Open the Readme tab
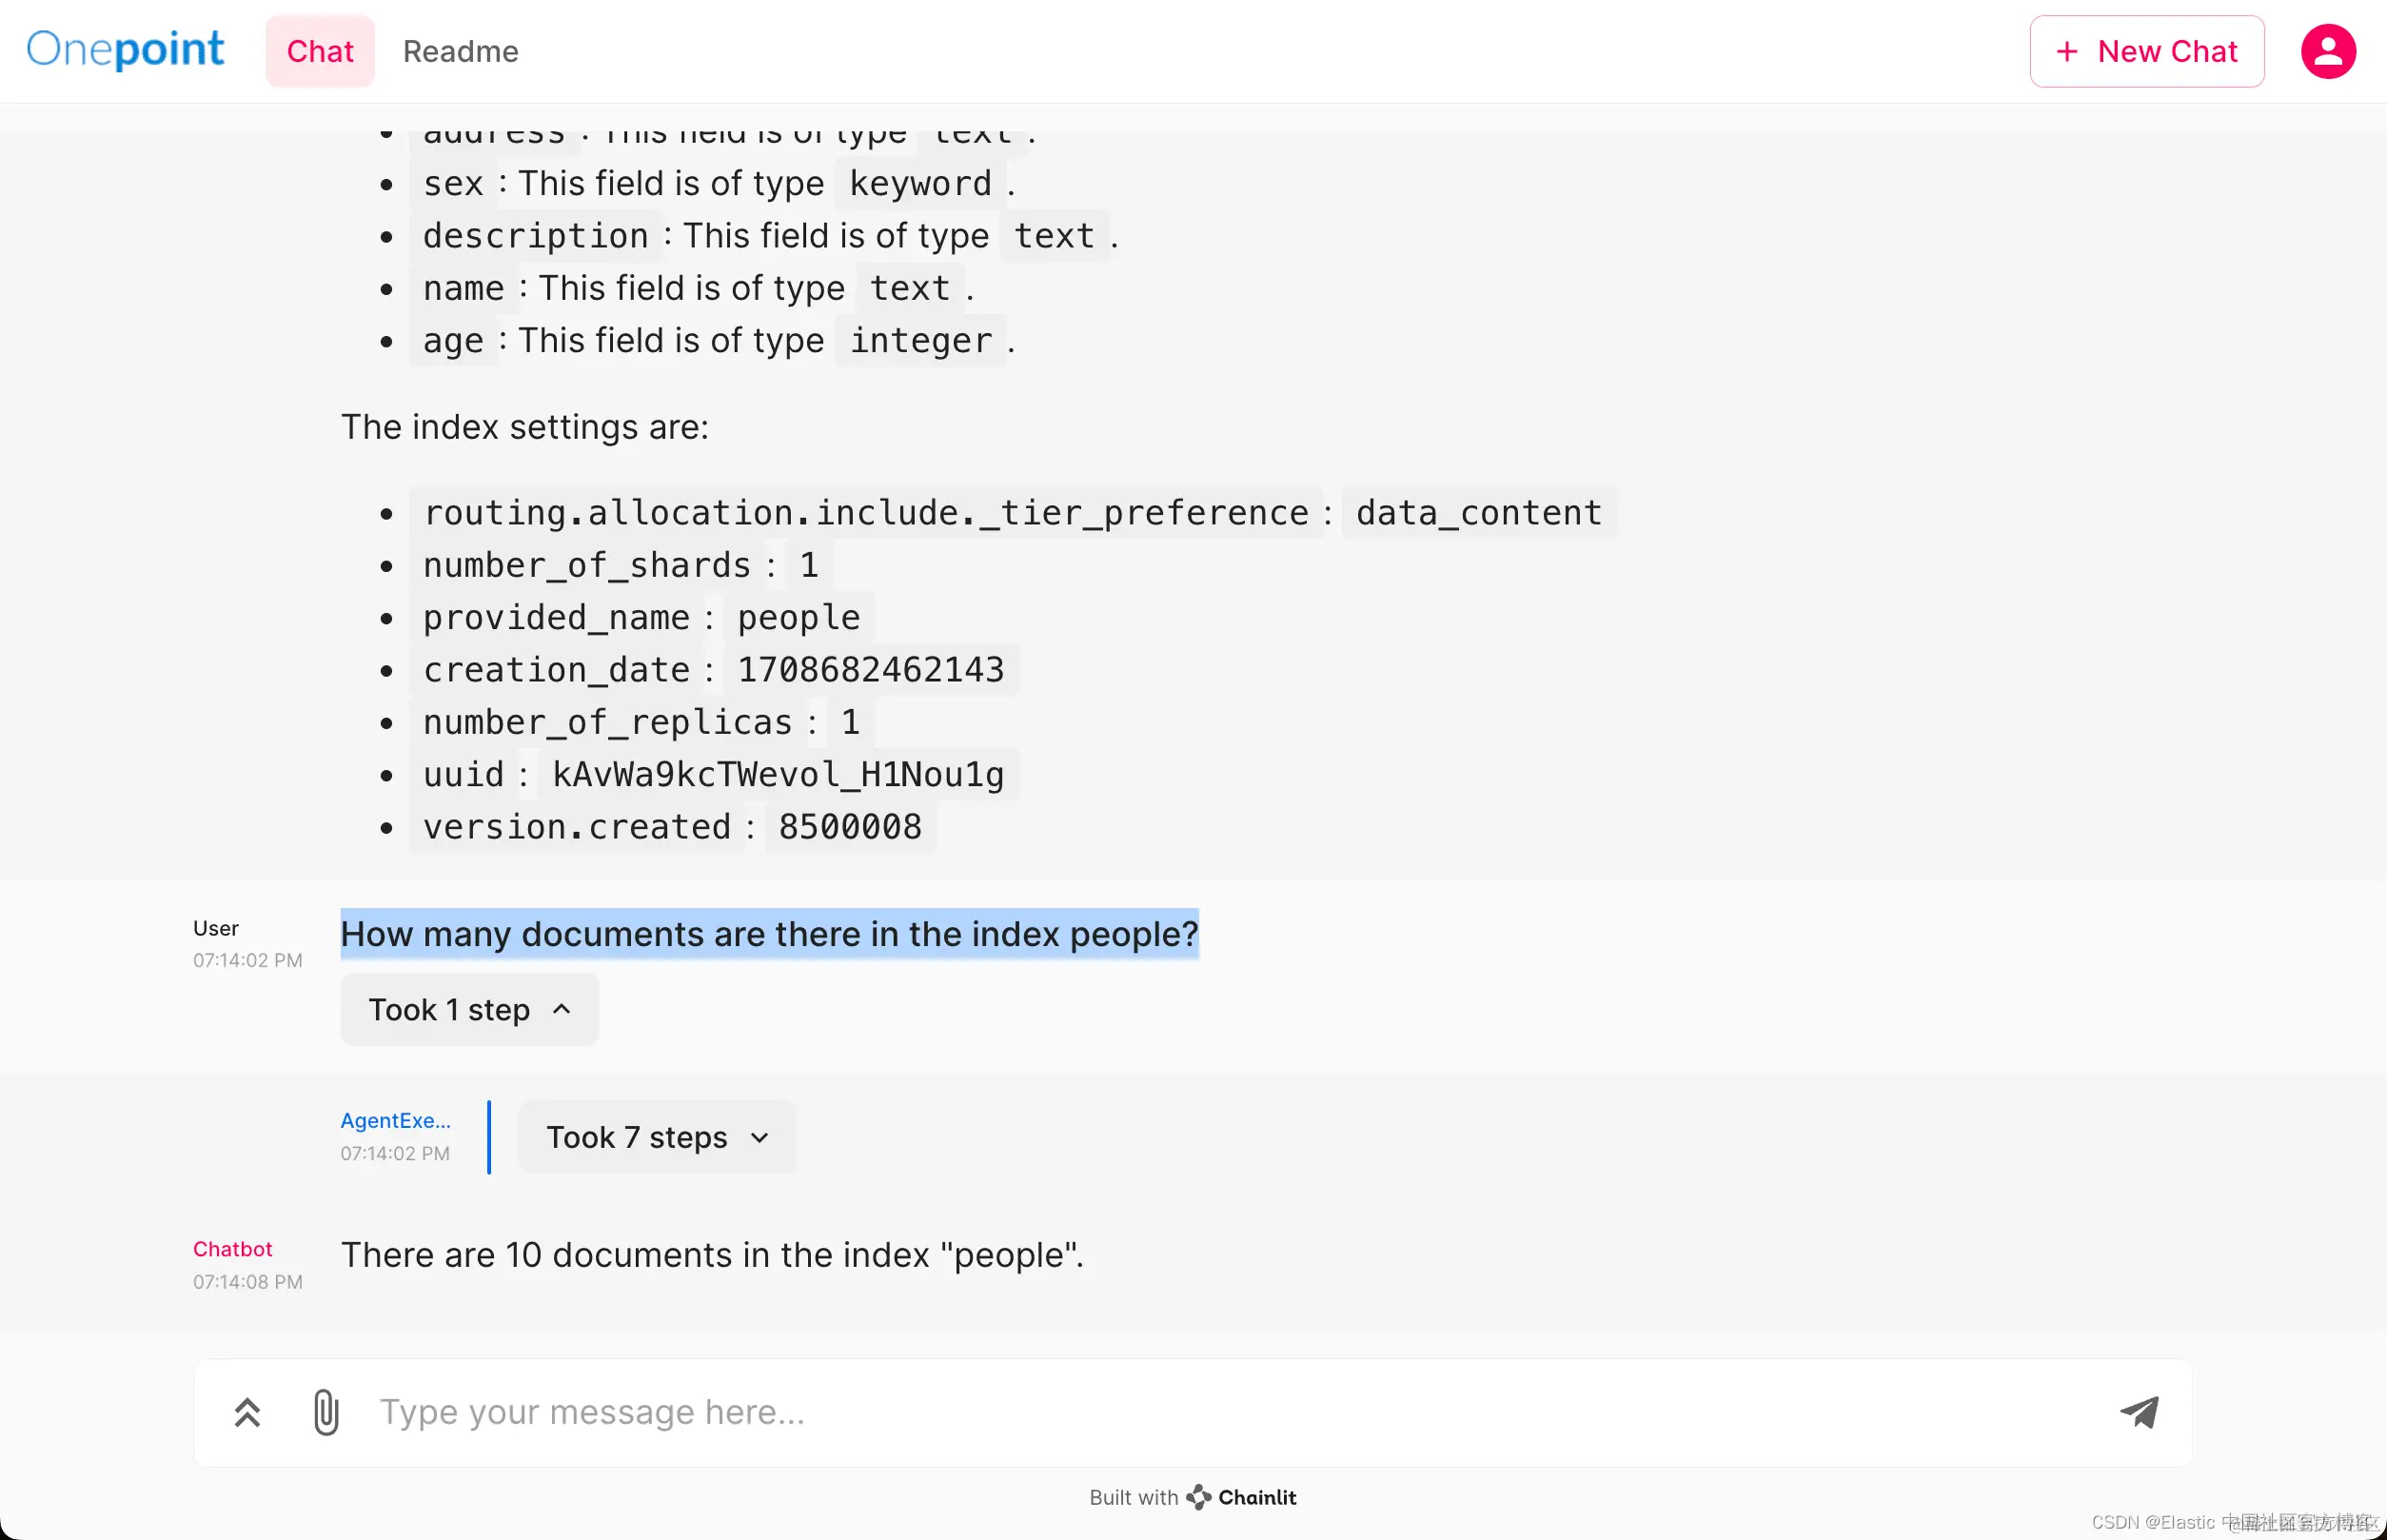 pos(460,51)
